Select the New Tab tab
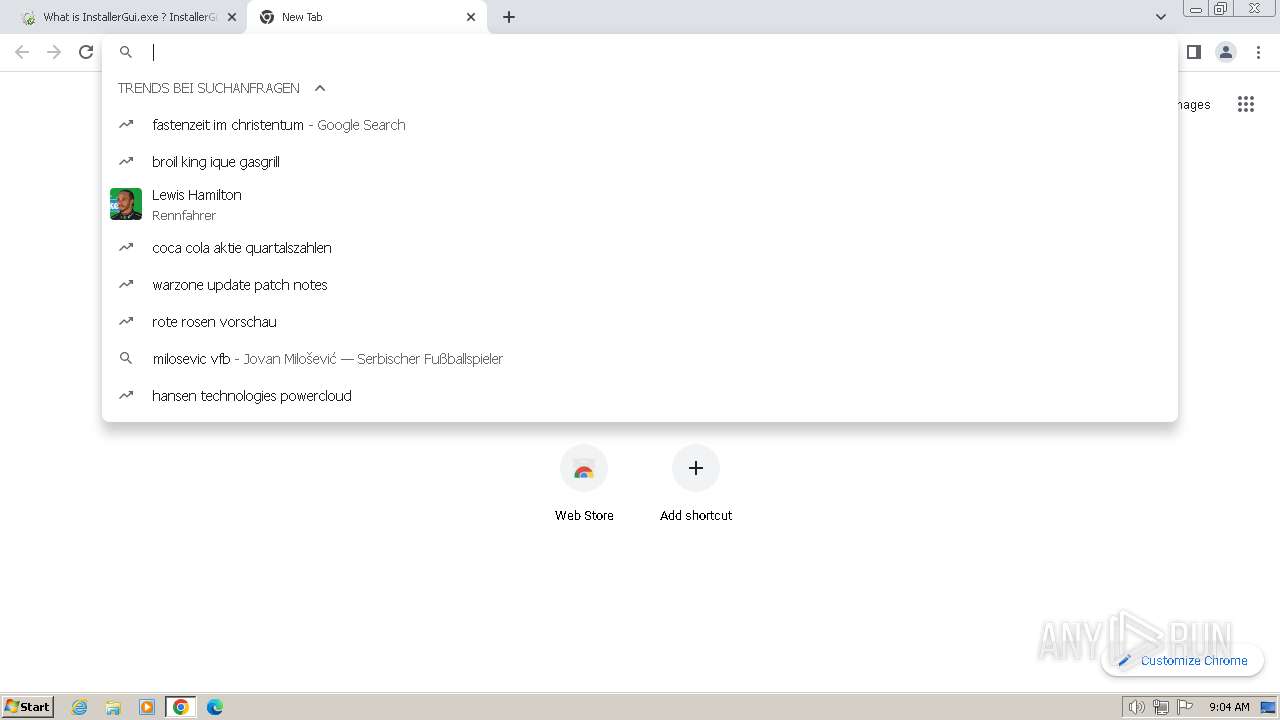This screenshot has height=720, width=1280. click(367, 17)
